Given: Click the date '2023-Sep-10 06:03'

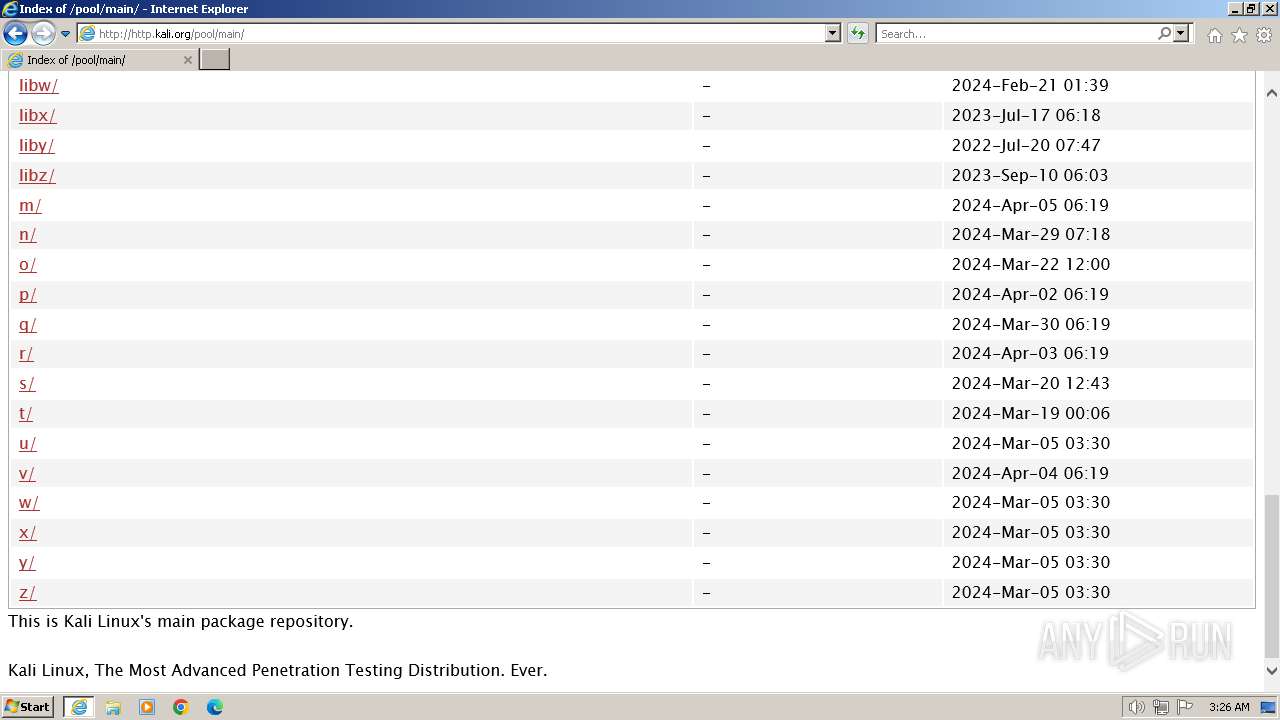Looking at the screenshot, I should coord(1030,175).
